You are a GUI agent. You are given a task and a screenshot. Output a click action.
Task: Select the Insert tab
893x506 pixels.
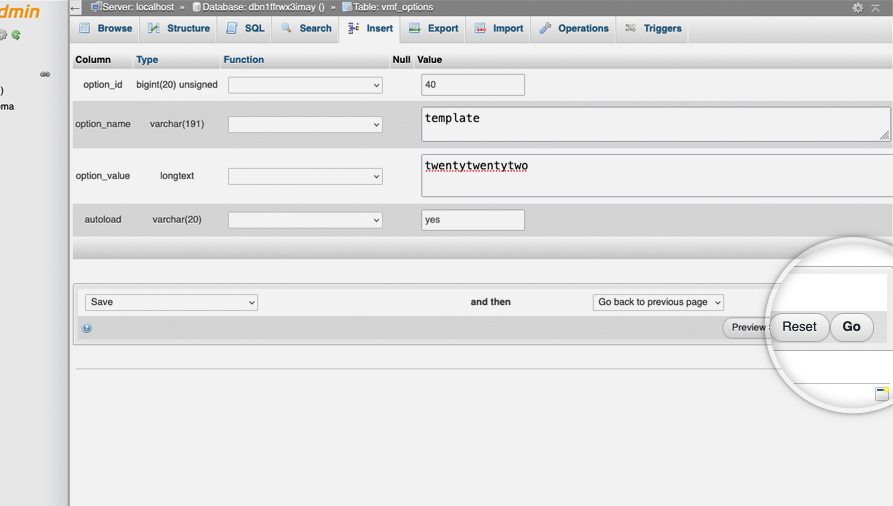(370, 28)
